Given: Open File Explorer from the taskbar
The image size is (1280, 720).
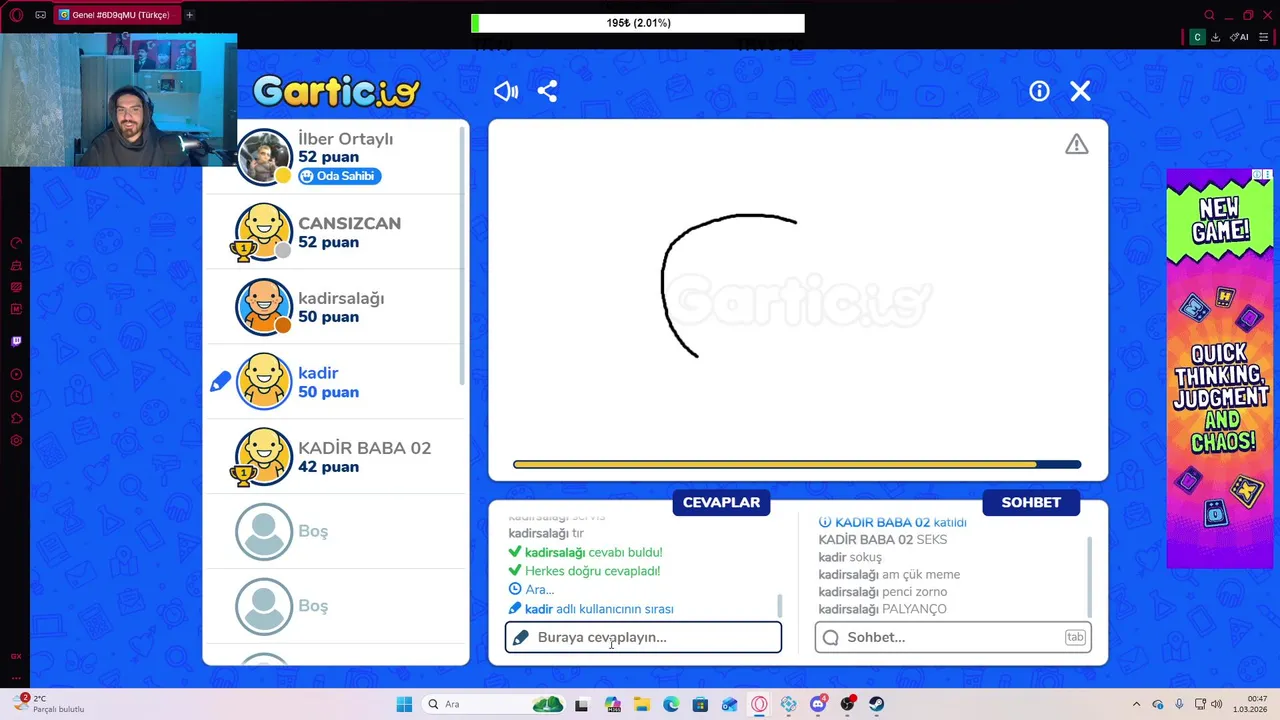Looking at the screenshot, I should [641, 704].
